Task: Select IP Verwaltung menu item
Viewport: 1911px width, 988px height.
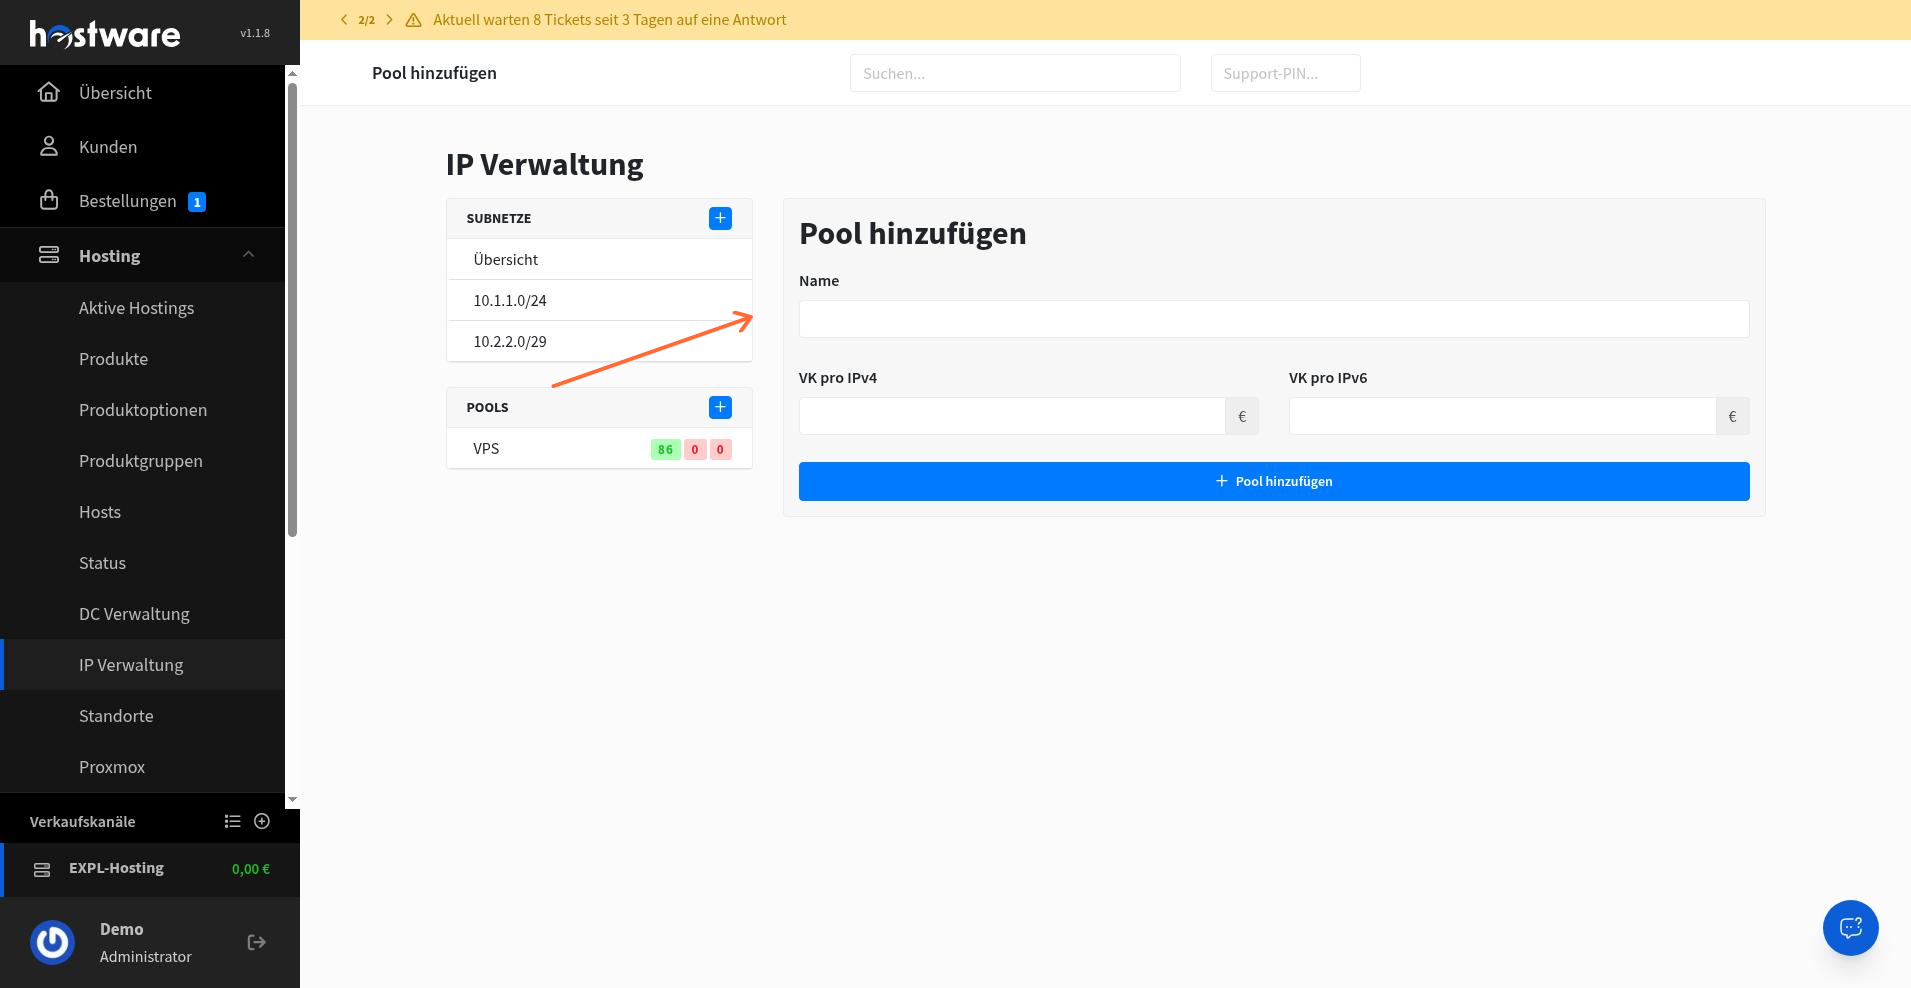Action: 142,665
